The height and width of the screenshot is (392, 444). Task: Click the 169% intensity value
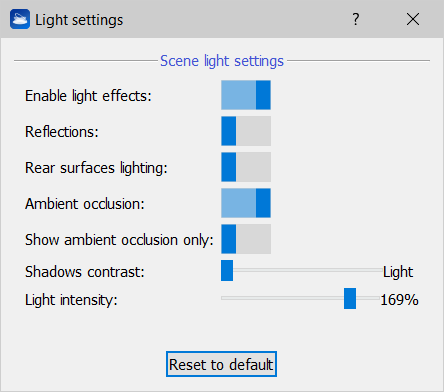pos(399,300)
